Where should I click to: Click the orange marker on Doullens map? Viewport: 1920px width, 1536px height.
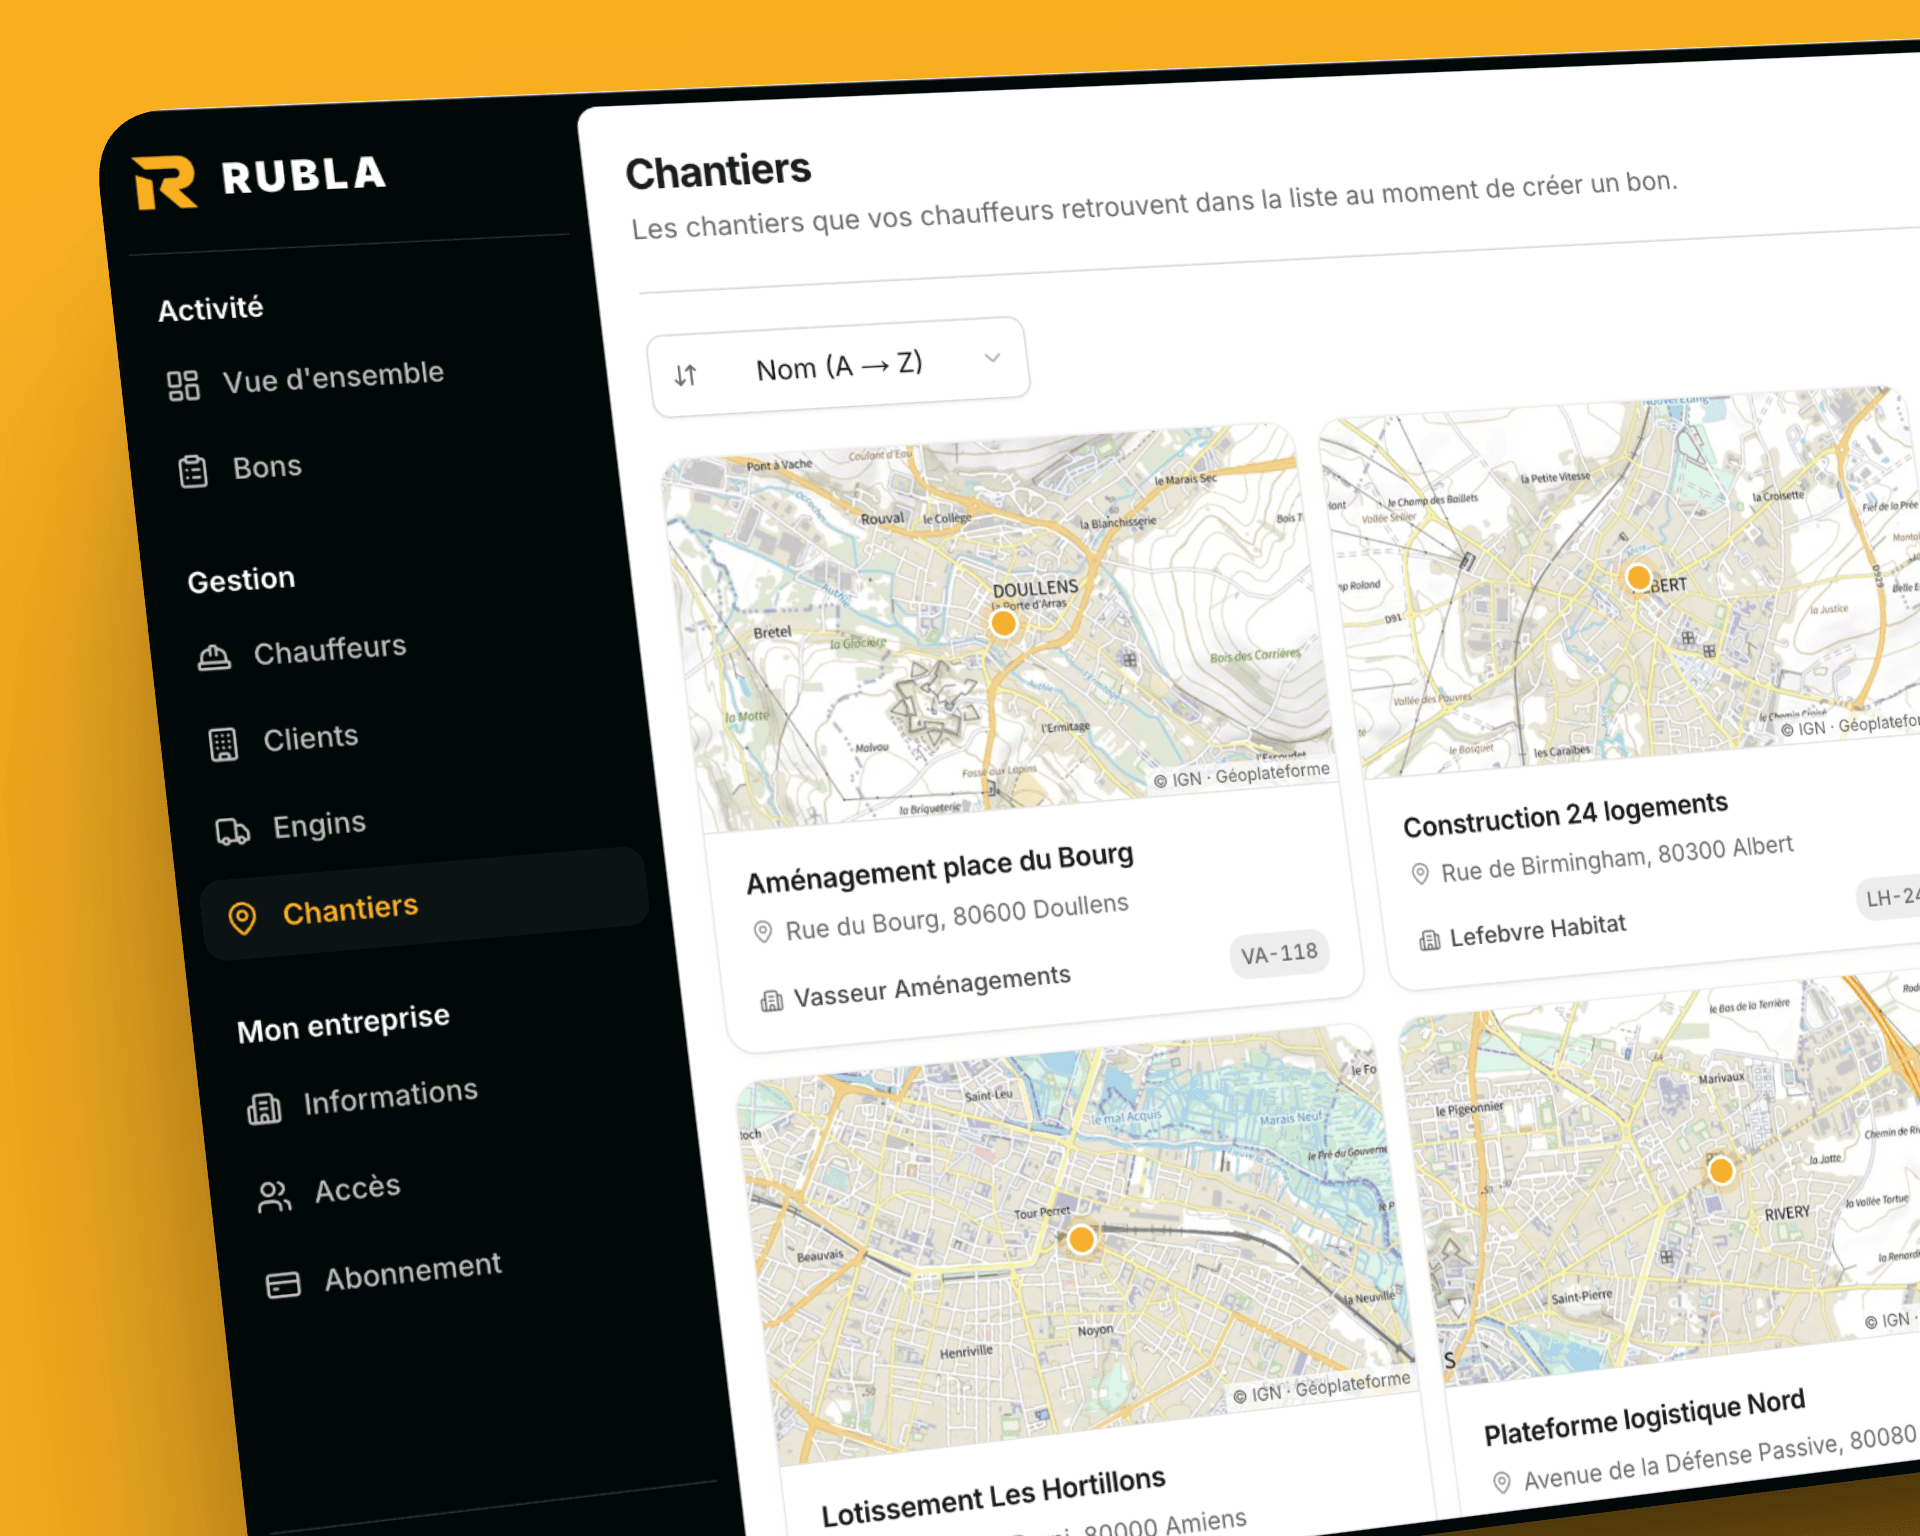(1003, 624)
